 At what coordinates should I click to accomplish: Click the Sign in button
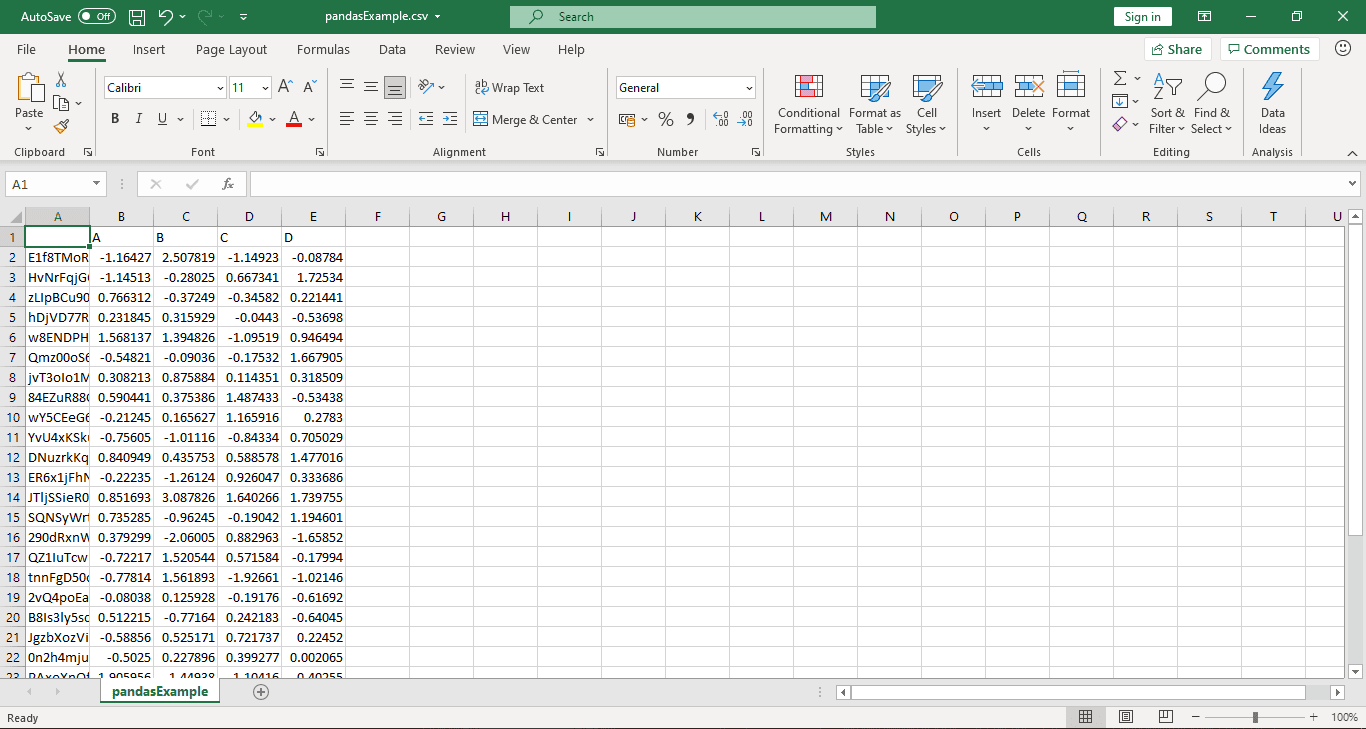[1142, 17]
